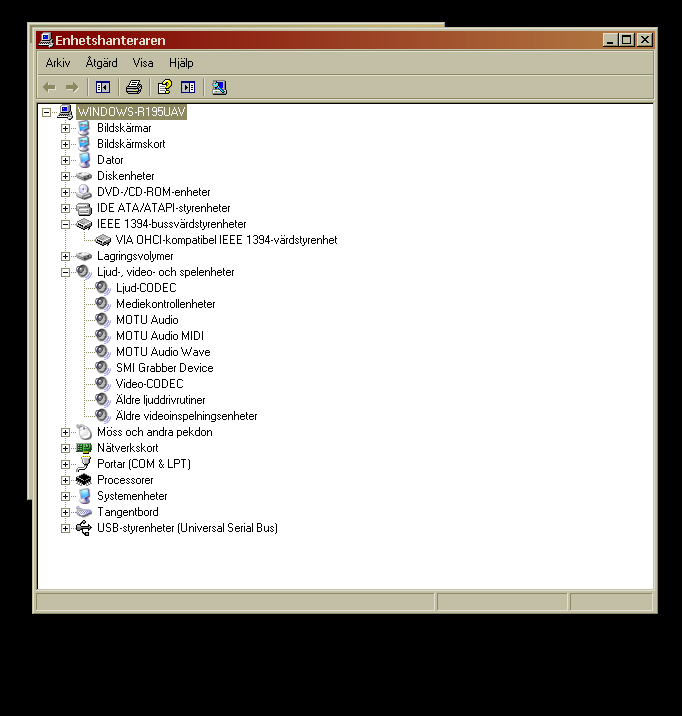Click the Enhetshanteraren title bar system icon
The width and height of the screenshot is (682, 716).
[x=45, y=40]
